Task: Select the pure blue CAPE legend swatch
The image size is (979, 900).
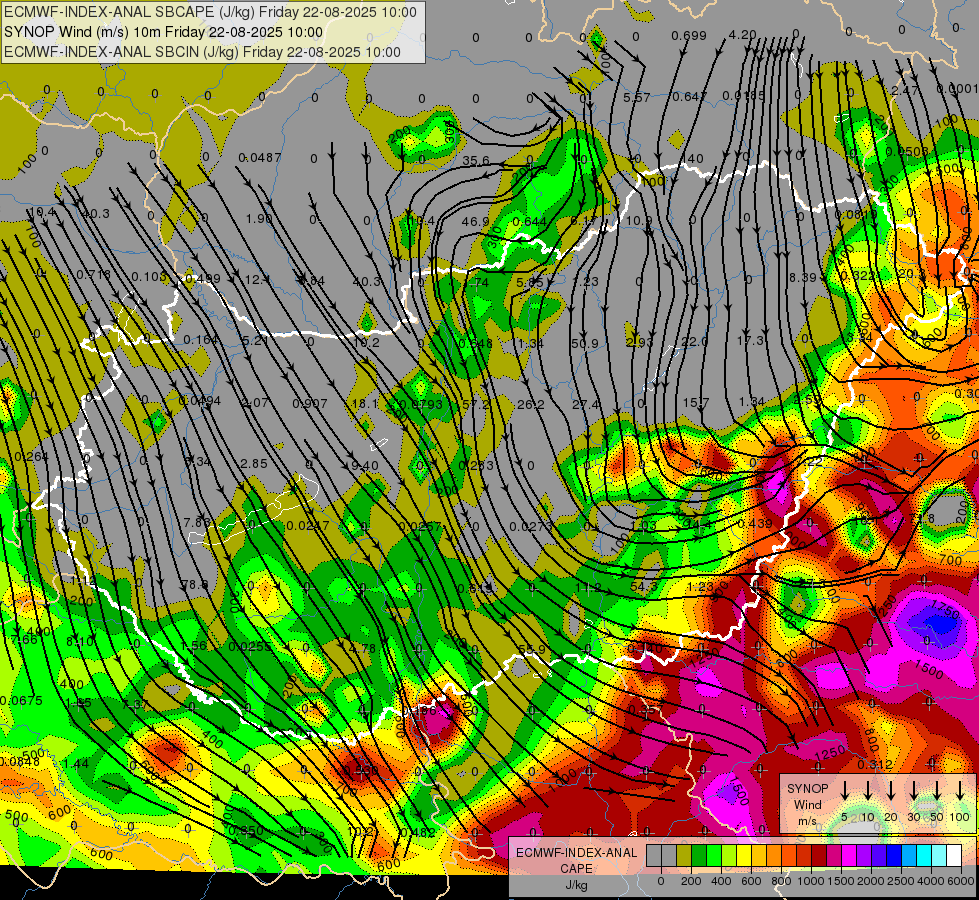Action: tap(893, 856)
